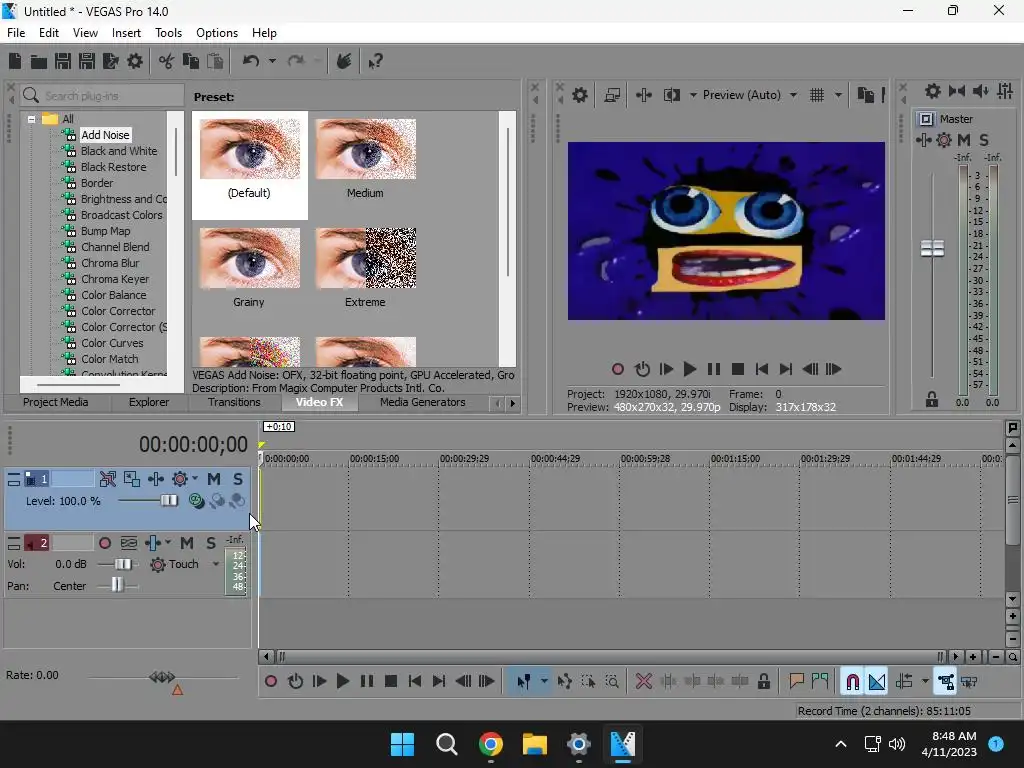Open the split screen view dropdown arrow

pos(693,95)
